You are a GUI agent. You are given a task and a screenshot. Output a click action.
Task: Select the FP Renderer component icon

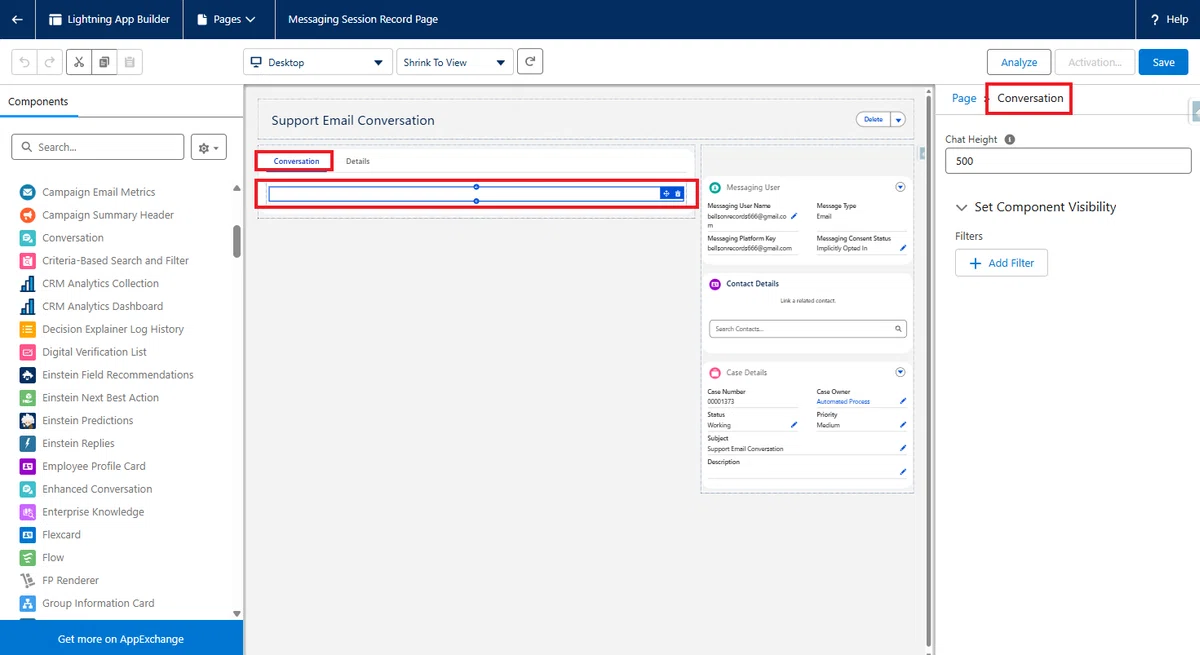27,580
